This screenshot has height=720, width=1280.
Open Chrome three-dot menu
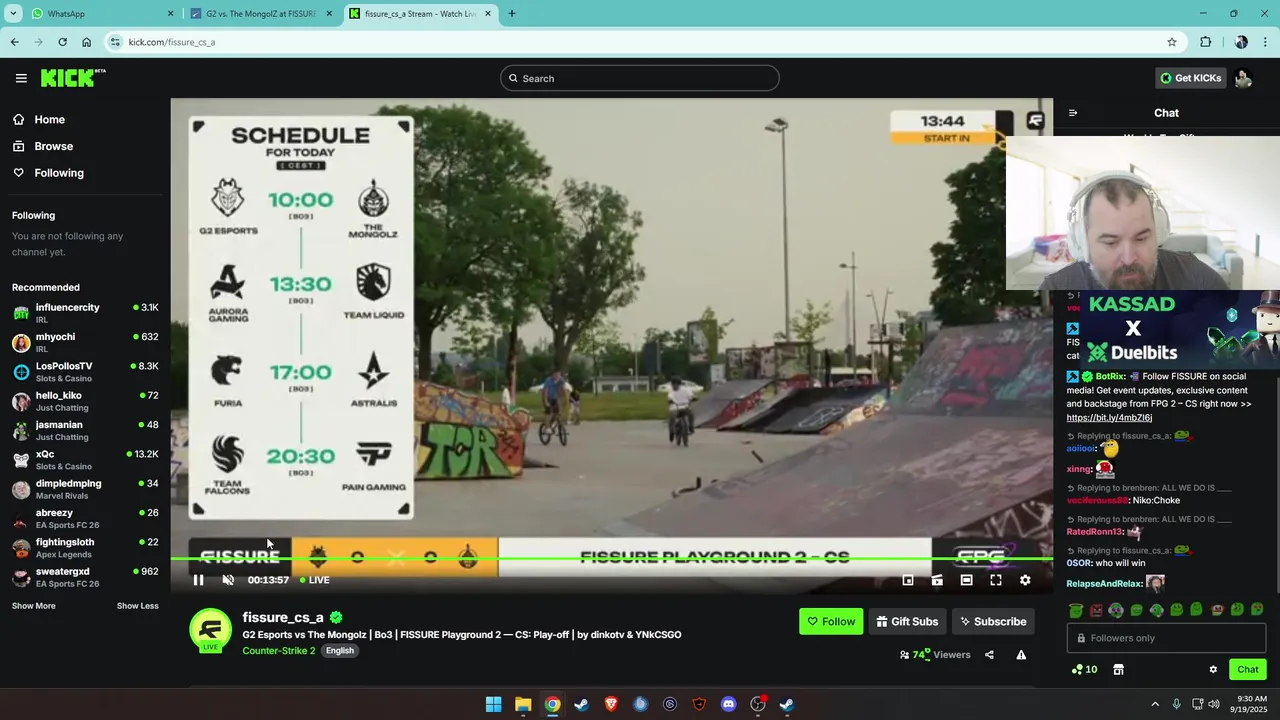click(1266, 42)
